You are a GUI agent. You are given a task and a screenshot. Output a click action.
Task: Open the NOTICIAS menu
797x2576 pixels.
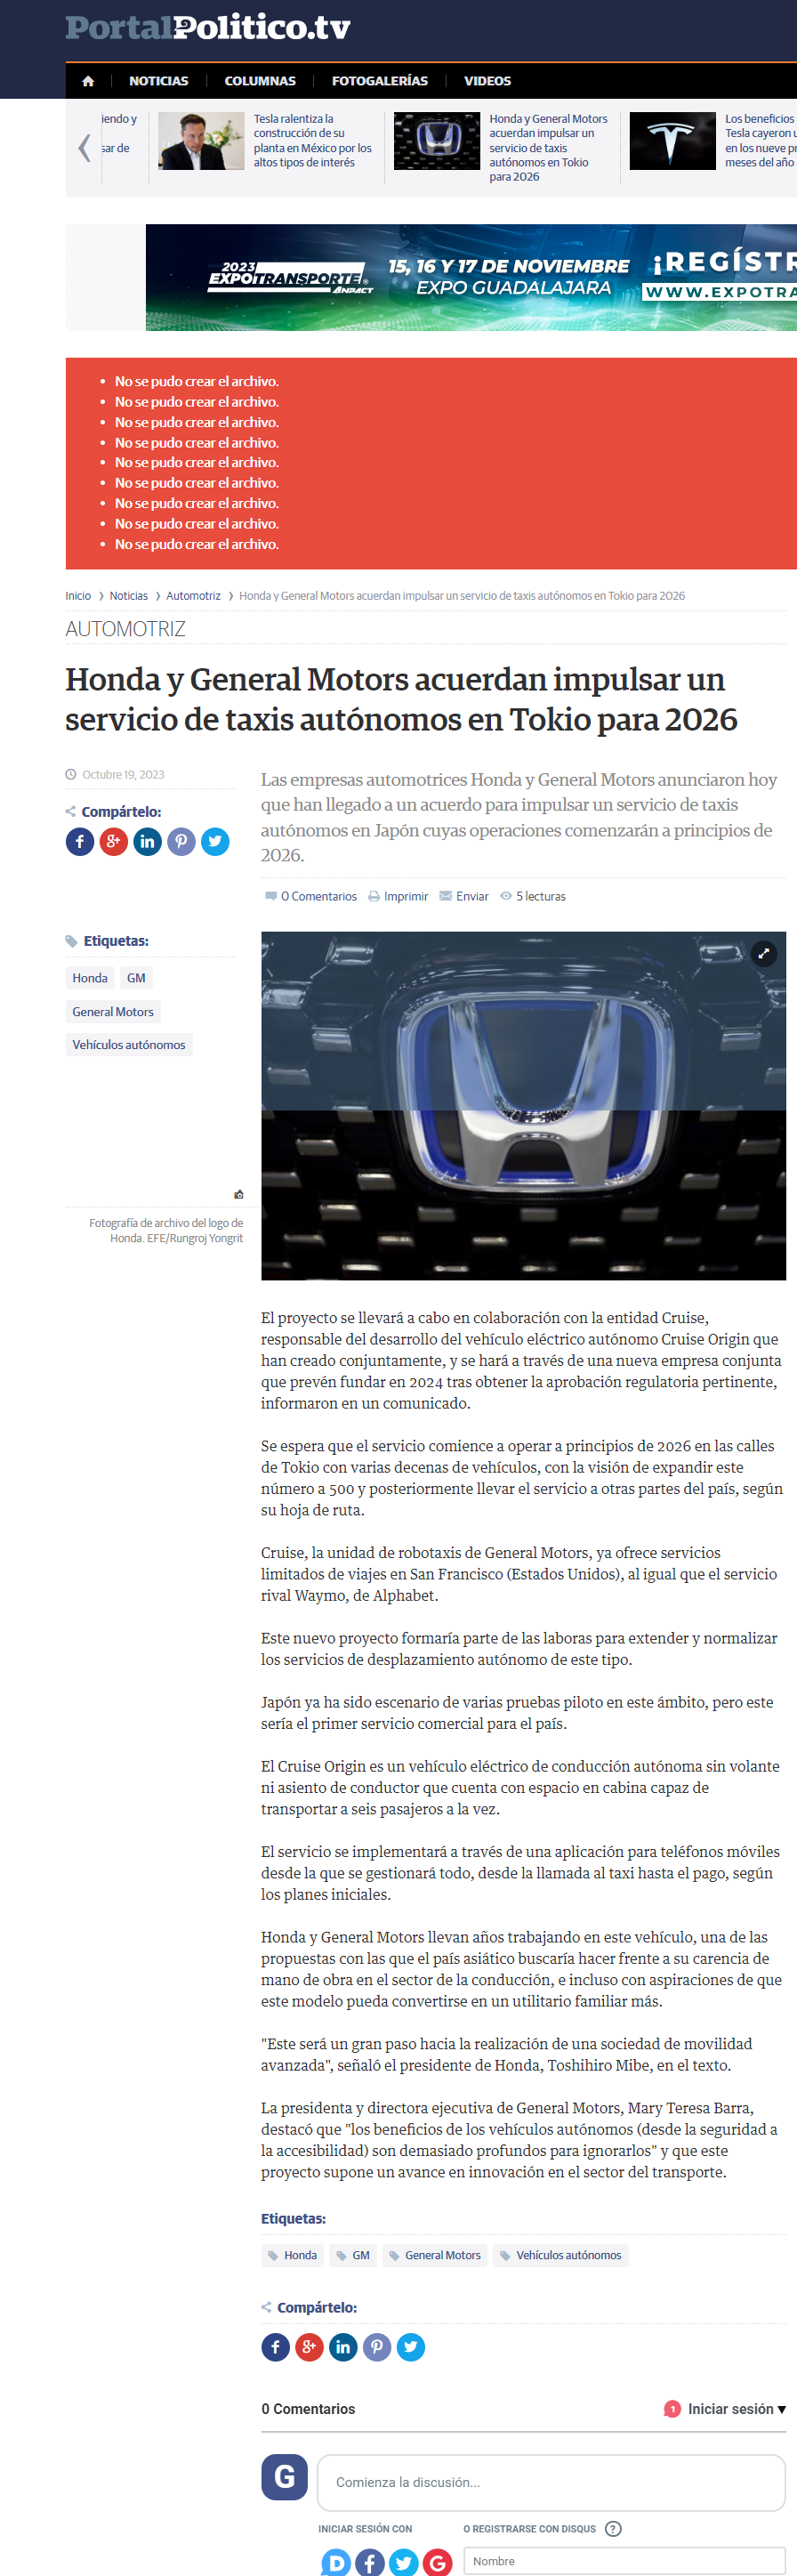tap(158, 81)
